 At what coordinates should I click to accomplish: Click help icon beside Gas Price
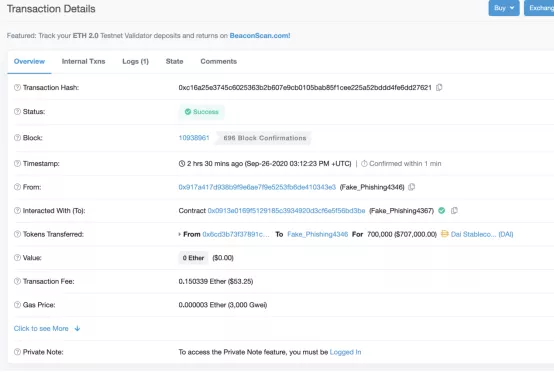tap(17, 305)
